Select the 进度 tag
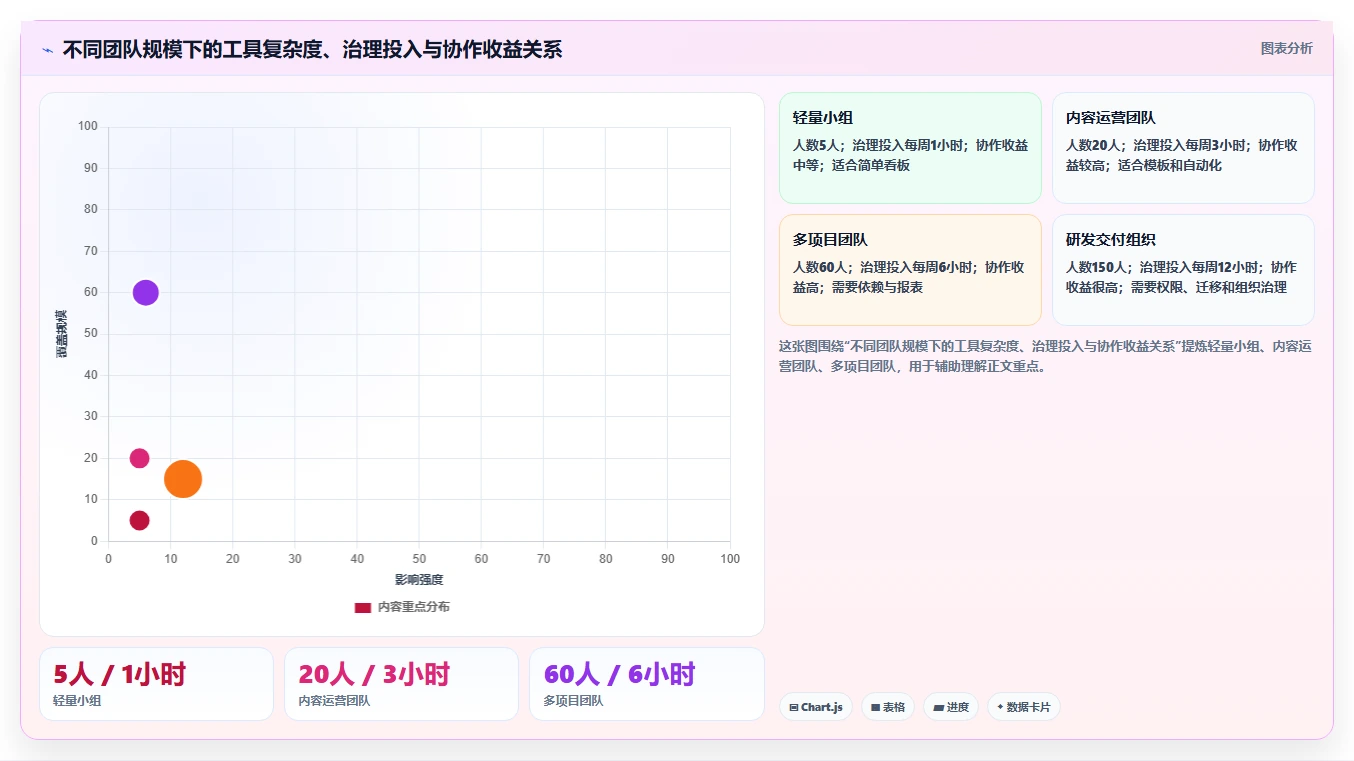 click(950, 707)
